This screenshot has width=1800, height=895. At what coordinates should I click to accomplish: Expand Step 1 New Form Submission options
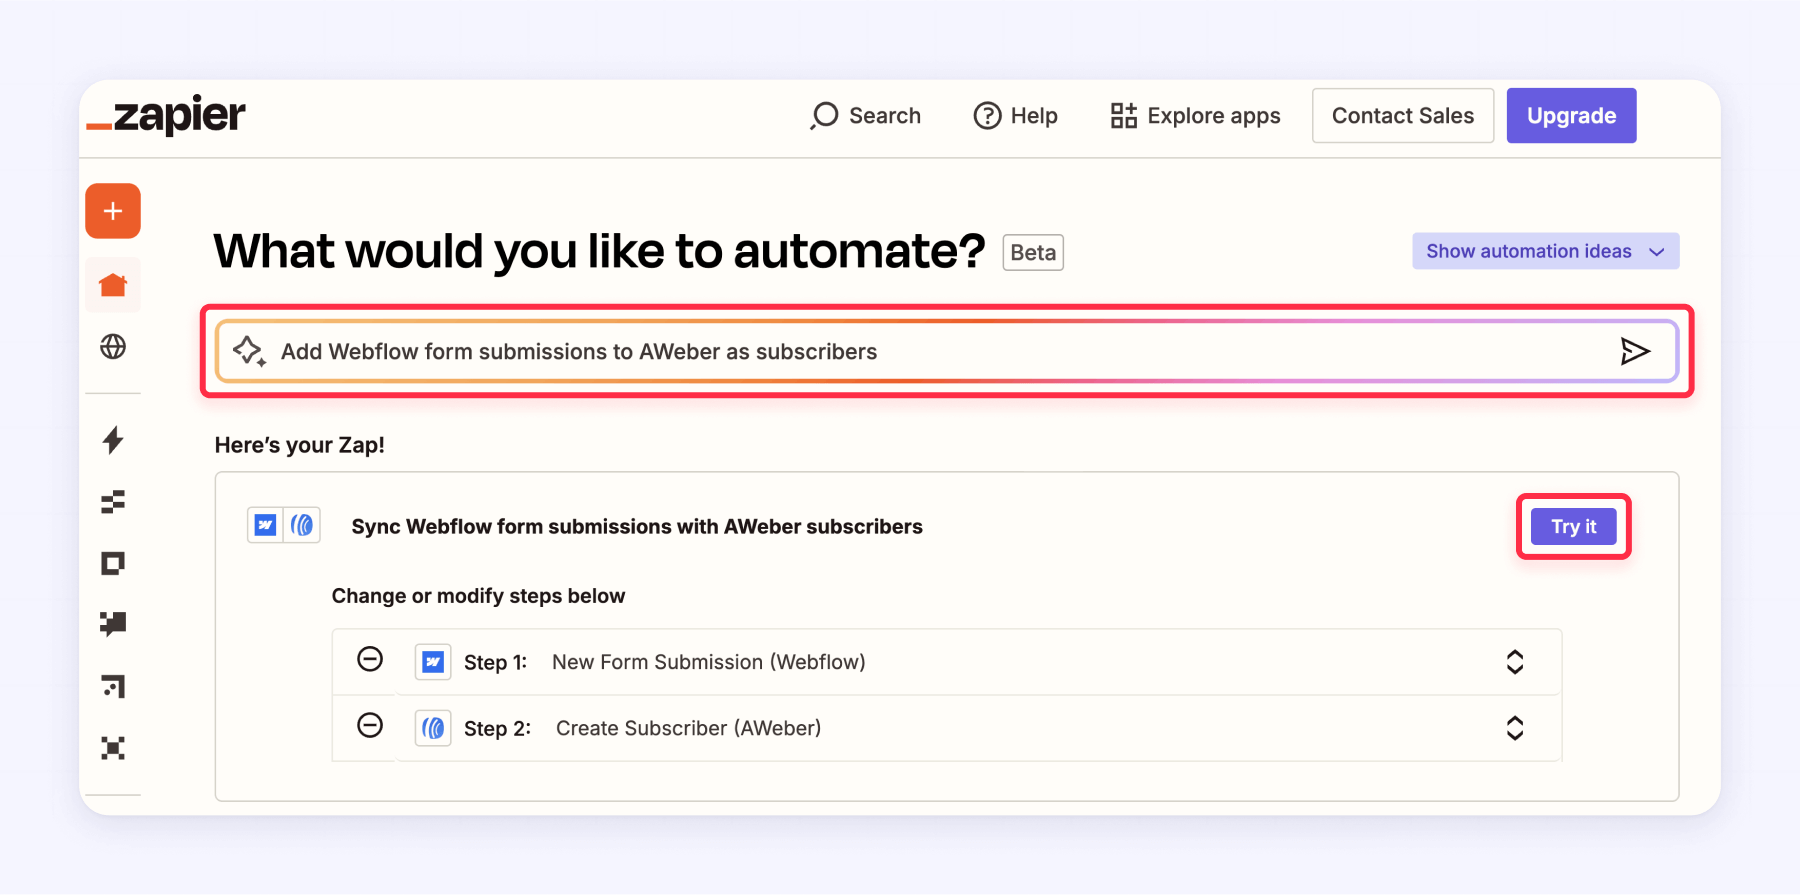point(1515,662)
